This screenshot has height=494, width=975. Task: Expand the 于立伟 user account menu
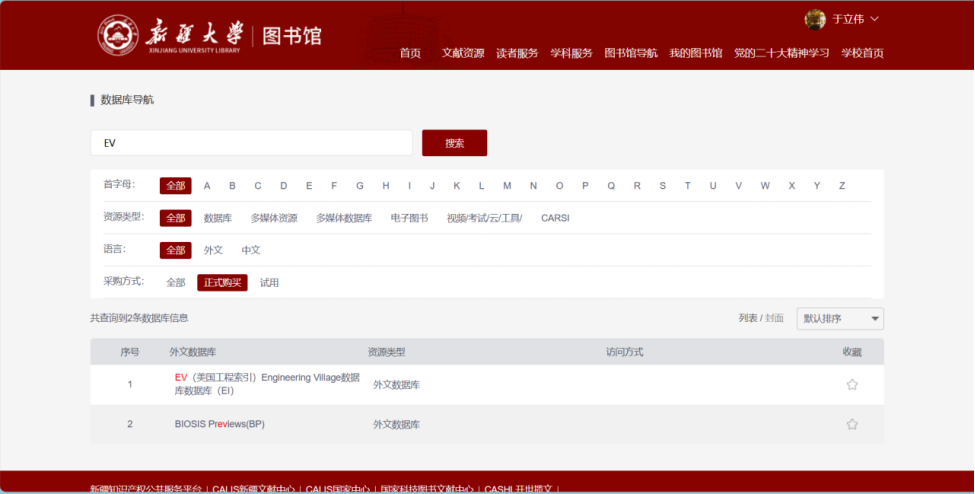[x=856, y=19]
